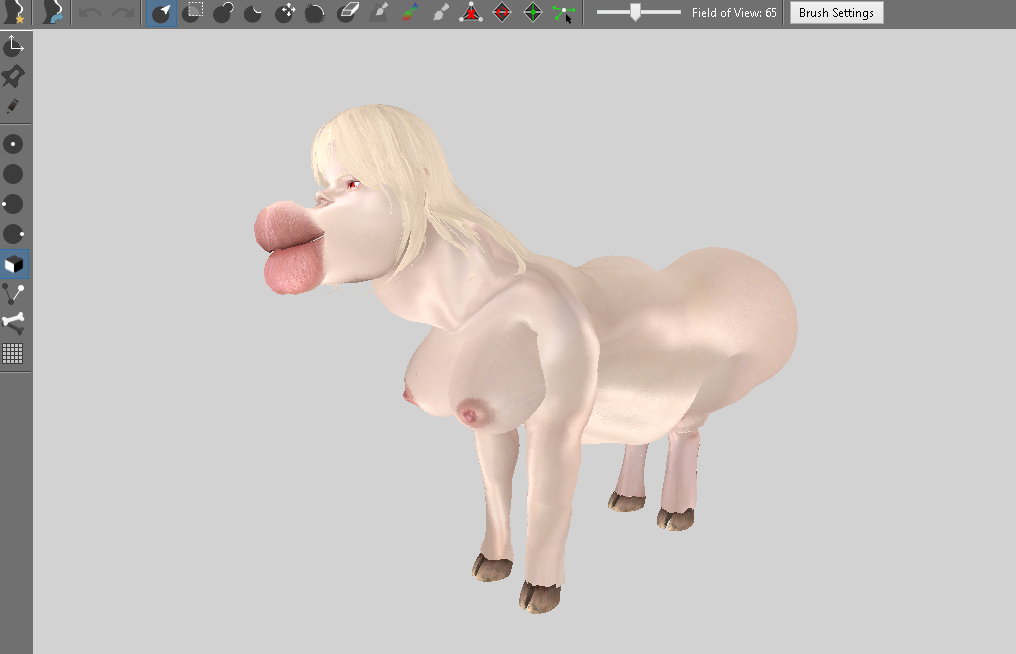Enable X-mirror with the center dot circle

click(x=14, y=144)
